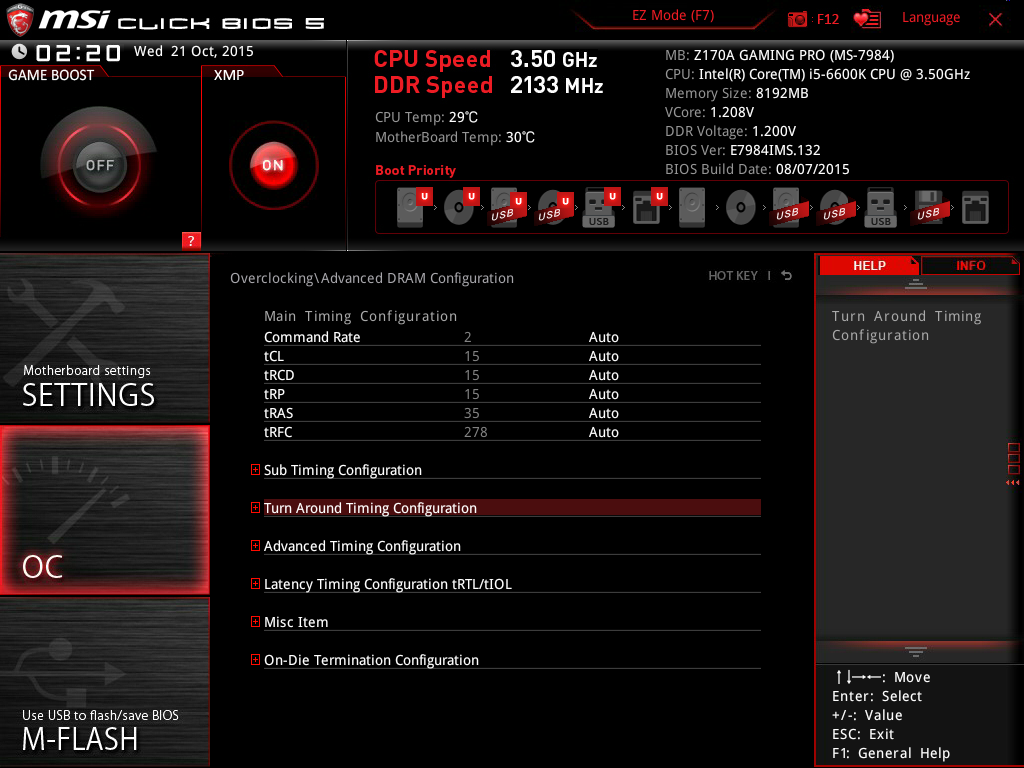Select Command Rate Auto value field
Image resolution: width=1024 pixels, height=768 pixels.
(x=603, y=337)
